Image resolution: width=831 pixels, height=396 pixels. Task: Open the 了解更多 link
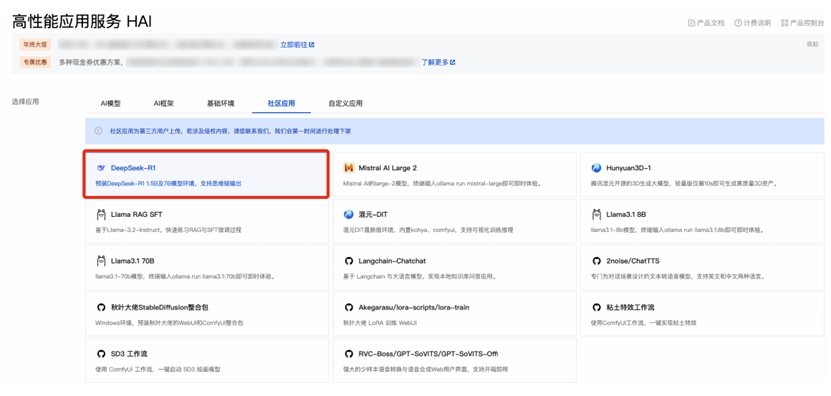point(435,62)
